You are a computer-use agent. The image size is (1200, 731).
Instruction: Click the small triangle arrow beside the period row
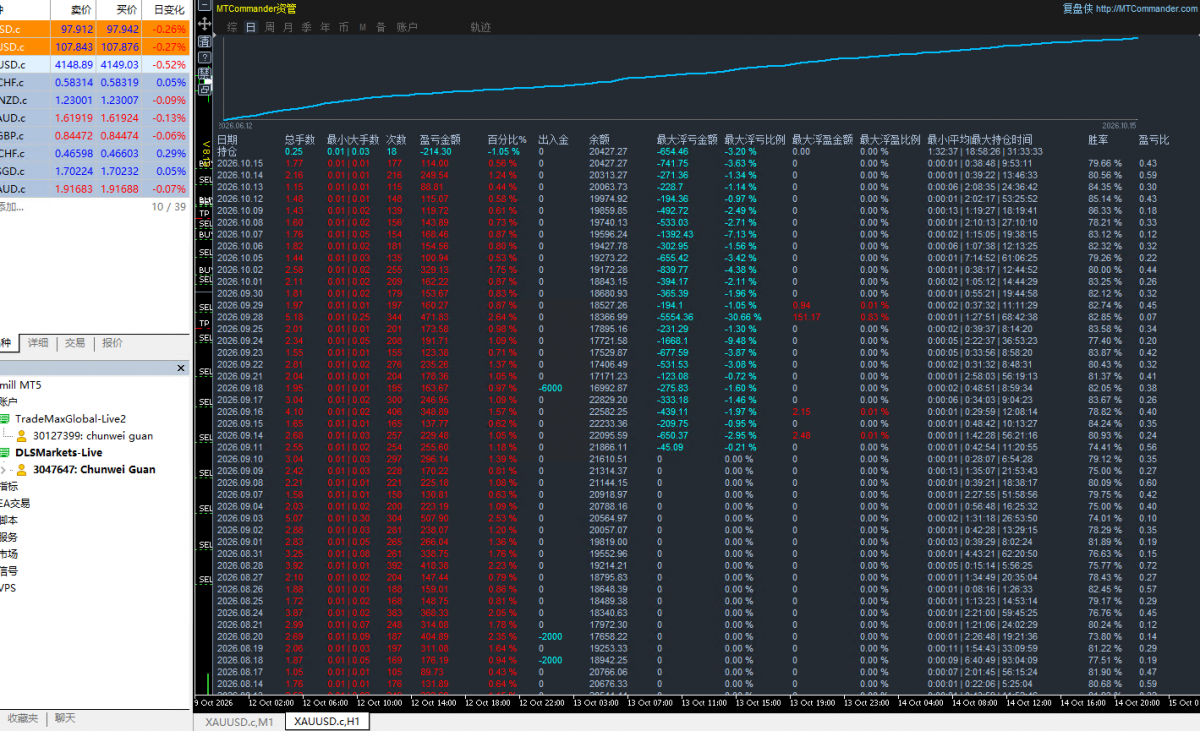[x=215, y=35]
